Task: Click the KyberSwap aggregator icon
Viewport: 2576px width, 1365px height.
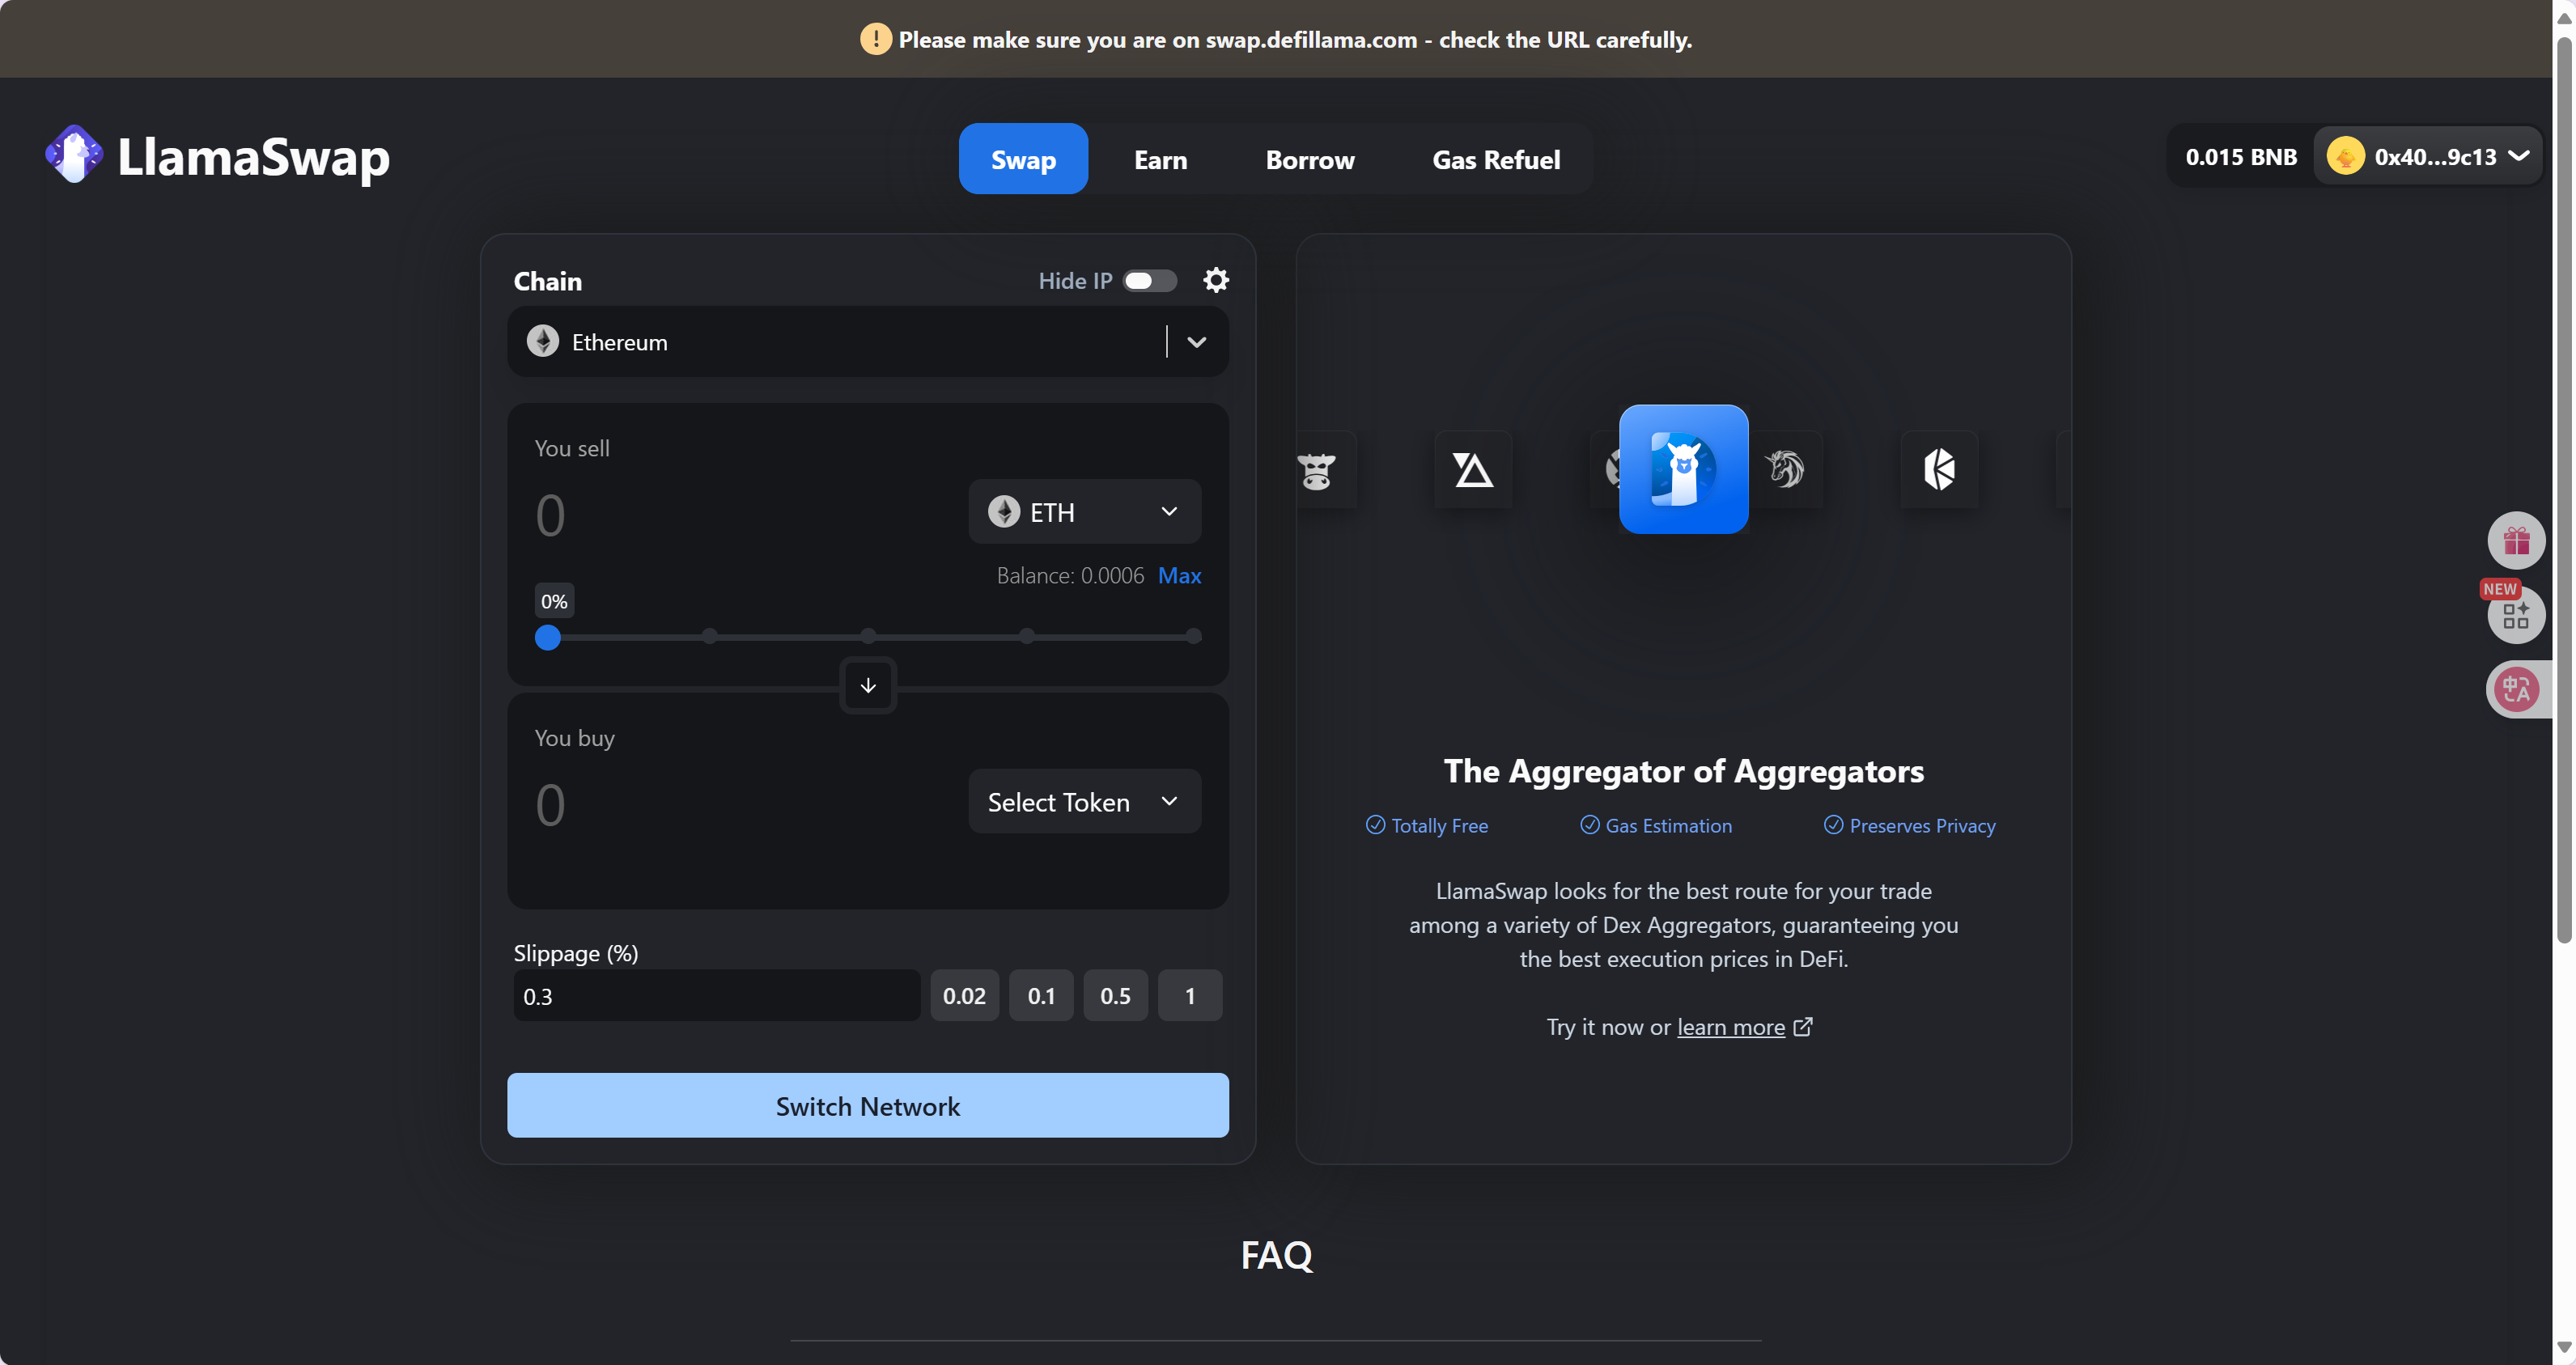Action: coord(1939,469)
